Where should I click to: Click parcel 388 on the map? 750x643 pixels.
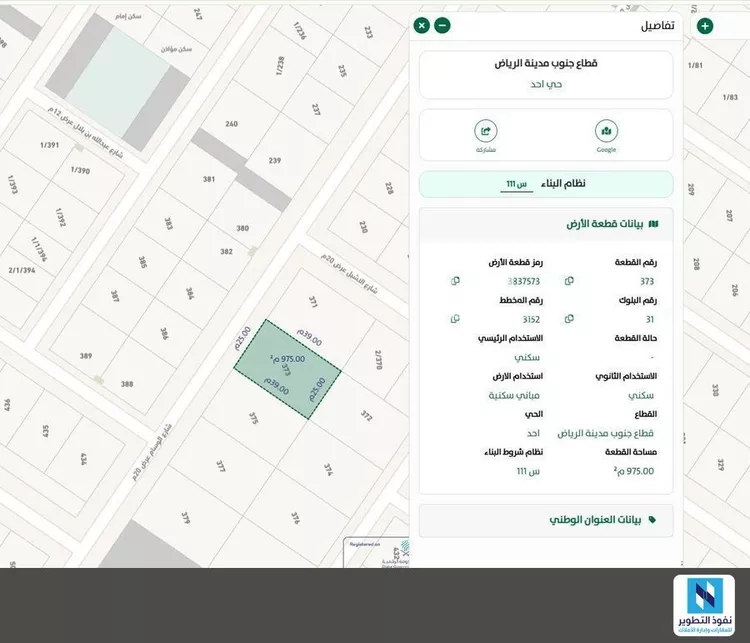tap(127, 384)
